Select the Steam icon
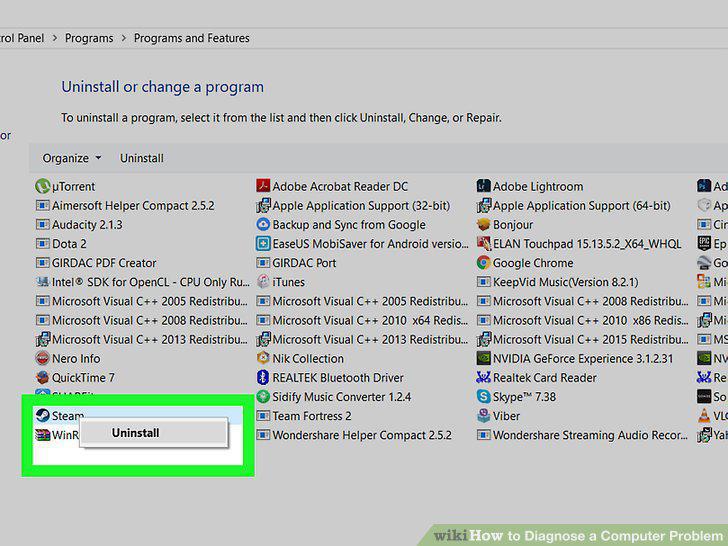The width and height of the screenshot is (728, 546). (x=43, y=416)
